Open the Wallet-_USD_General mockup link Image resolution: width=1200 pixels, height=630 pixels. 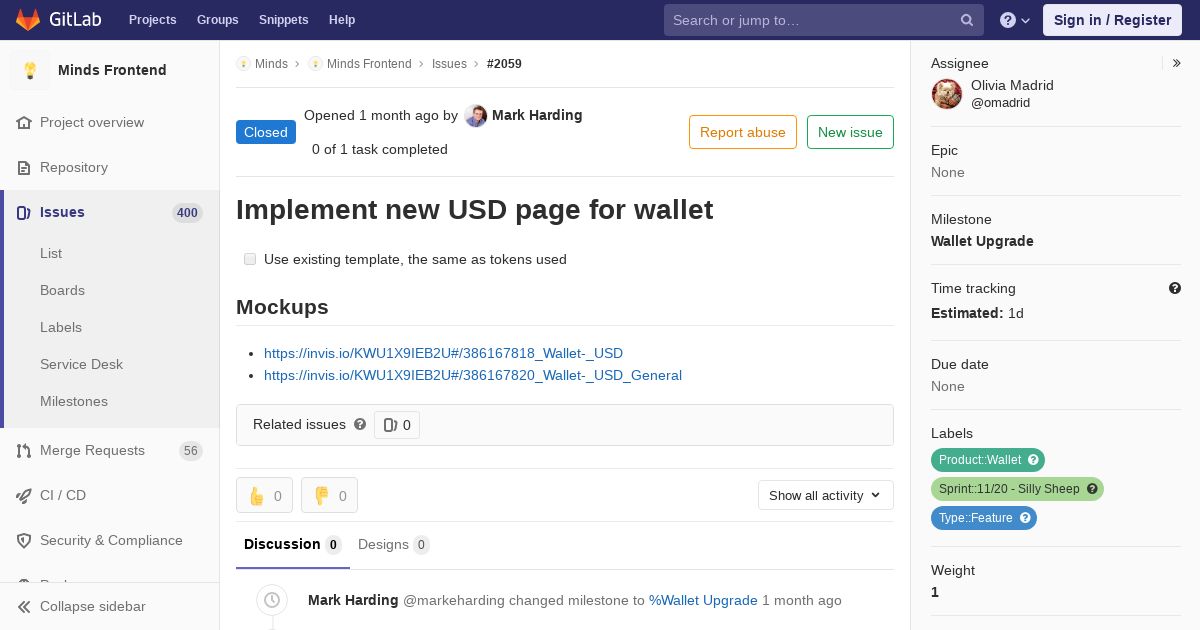[473, 375]
